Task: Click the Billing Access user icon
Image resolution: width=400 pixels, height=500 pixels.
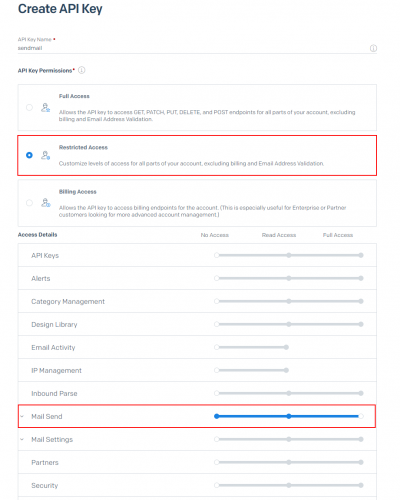Action: click(x=46, y=203)
